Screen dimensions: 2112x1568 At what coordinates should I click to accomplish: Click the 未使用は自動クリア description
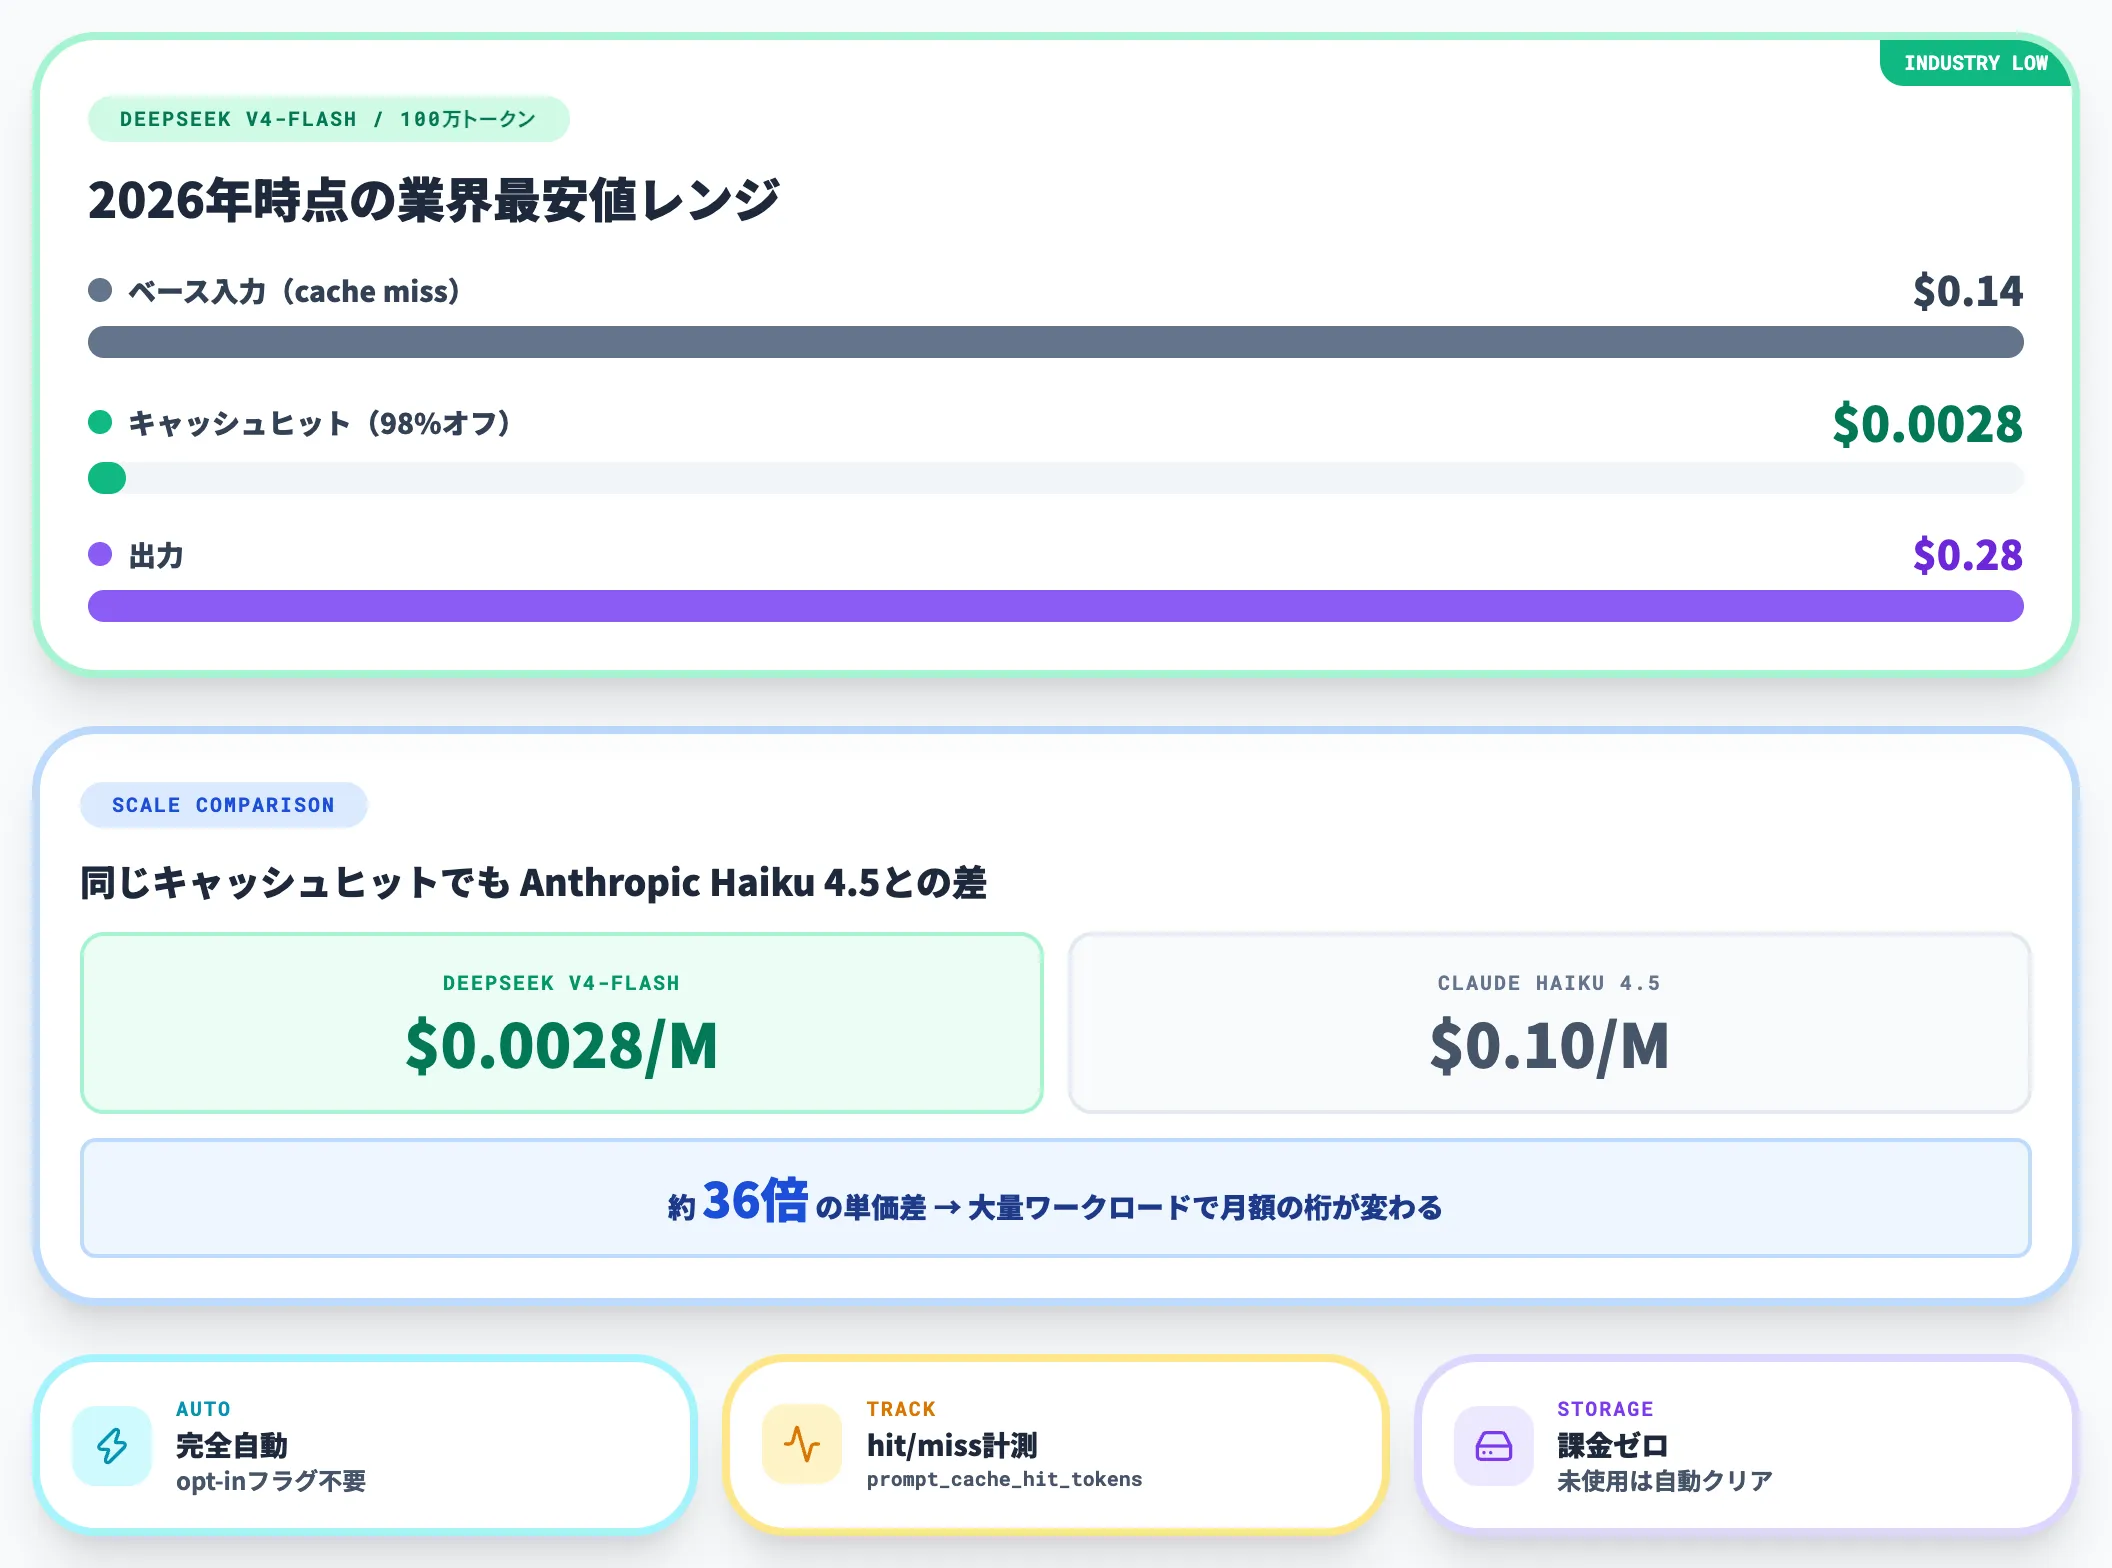click(x=1665, y=1481)
